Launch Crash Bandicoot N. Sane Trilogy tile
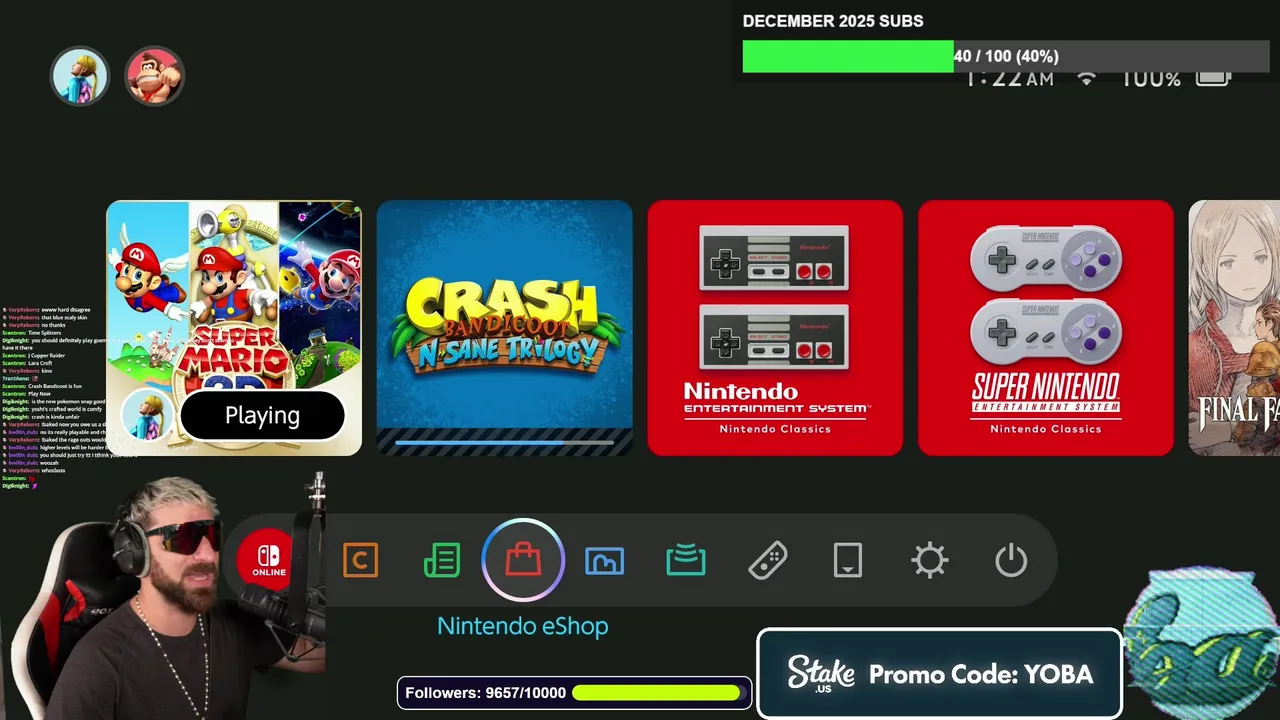This screenshot has height=720, width=1280. tap(505, 328)
